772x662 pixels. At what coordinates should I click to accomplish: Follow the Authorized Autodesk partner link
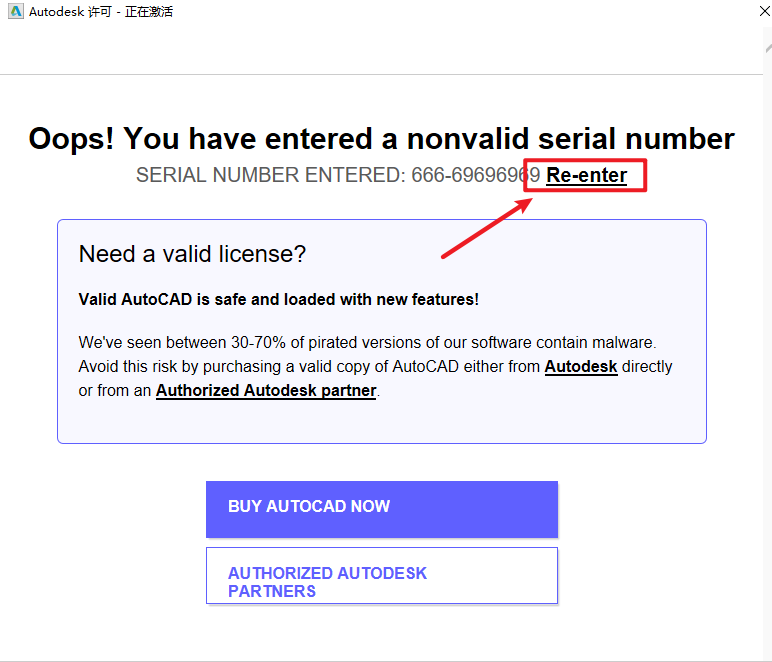266,391
